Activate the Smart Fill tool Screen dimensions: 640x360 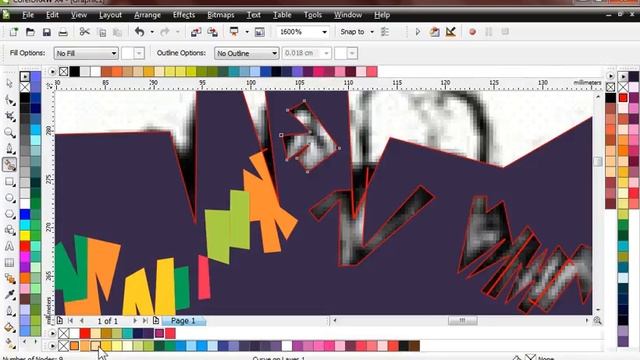(x=9, y=165)
